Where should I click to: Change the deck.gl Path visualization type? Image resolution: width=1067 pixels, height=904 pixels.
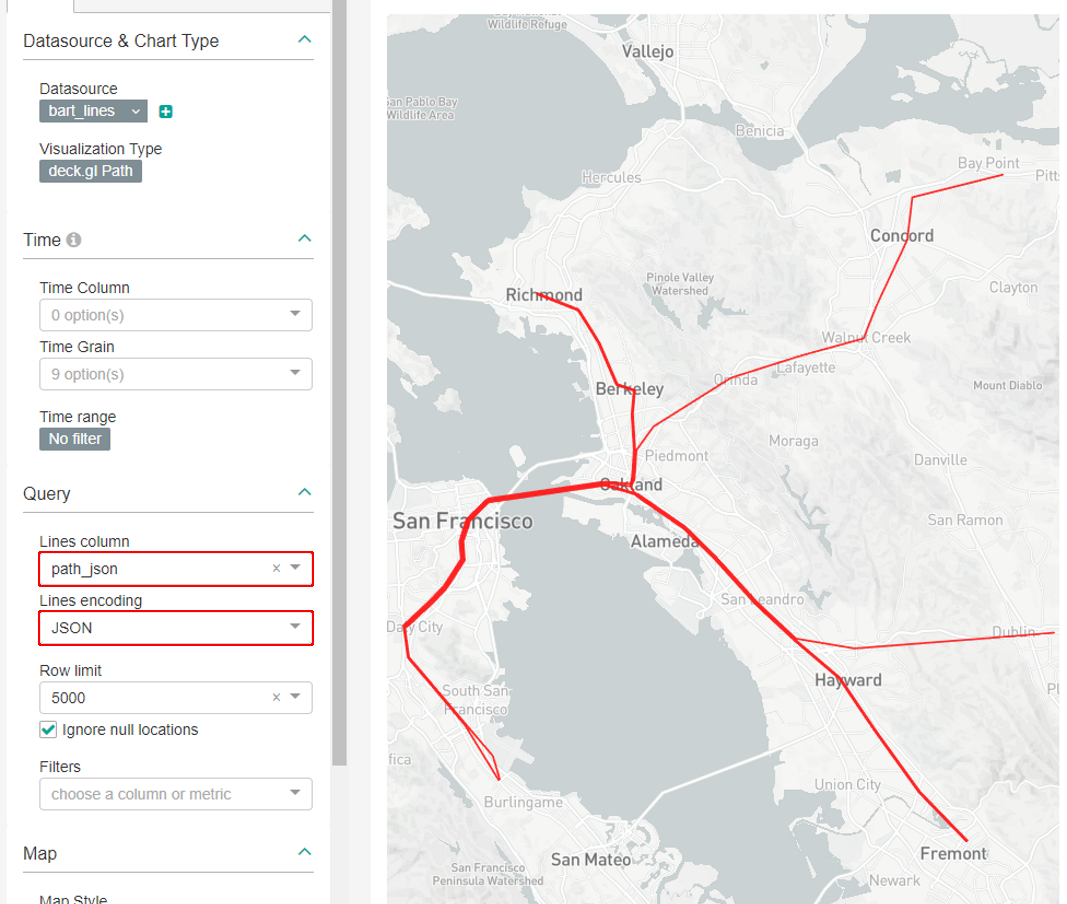(x=91, y=171)
